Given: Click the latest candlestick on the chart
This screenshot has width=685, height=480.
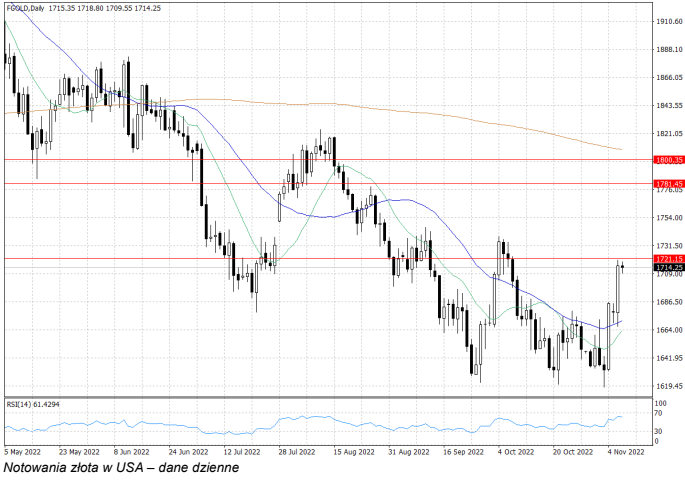Looking at the screenshot, I should click(623, 266).
